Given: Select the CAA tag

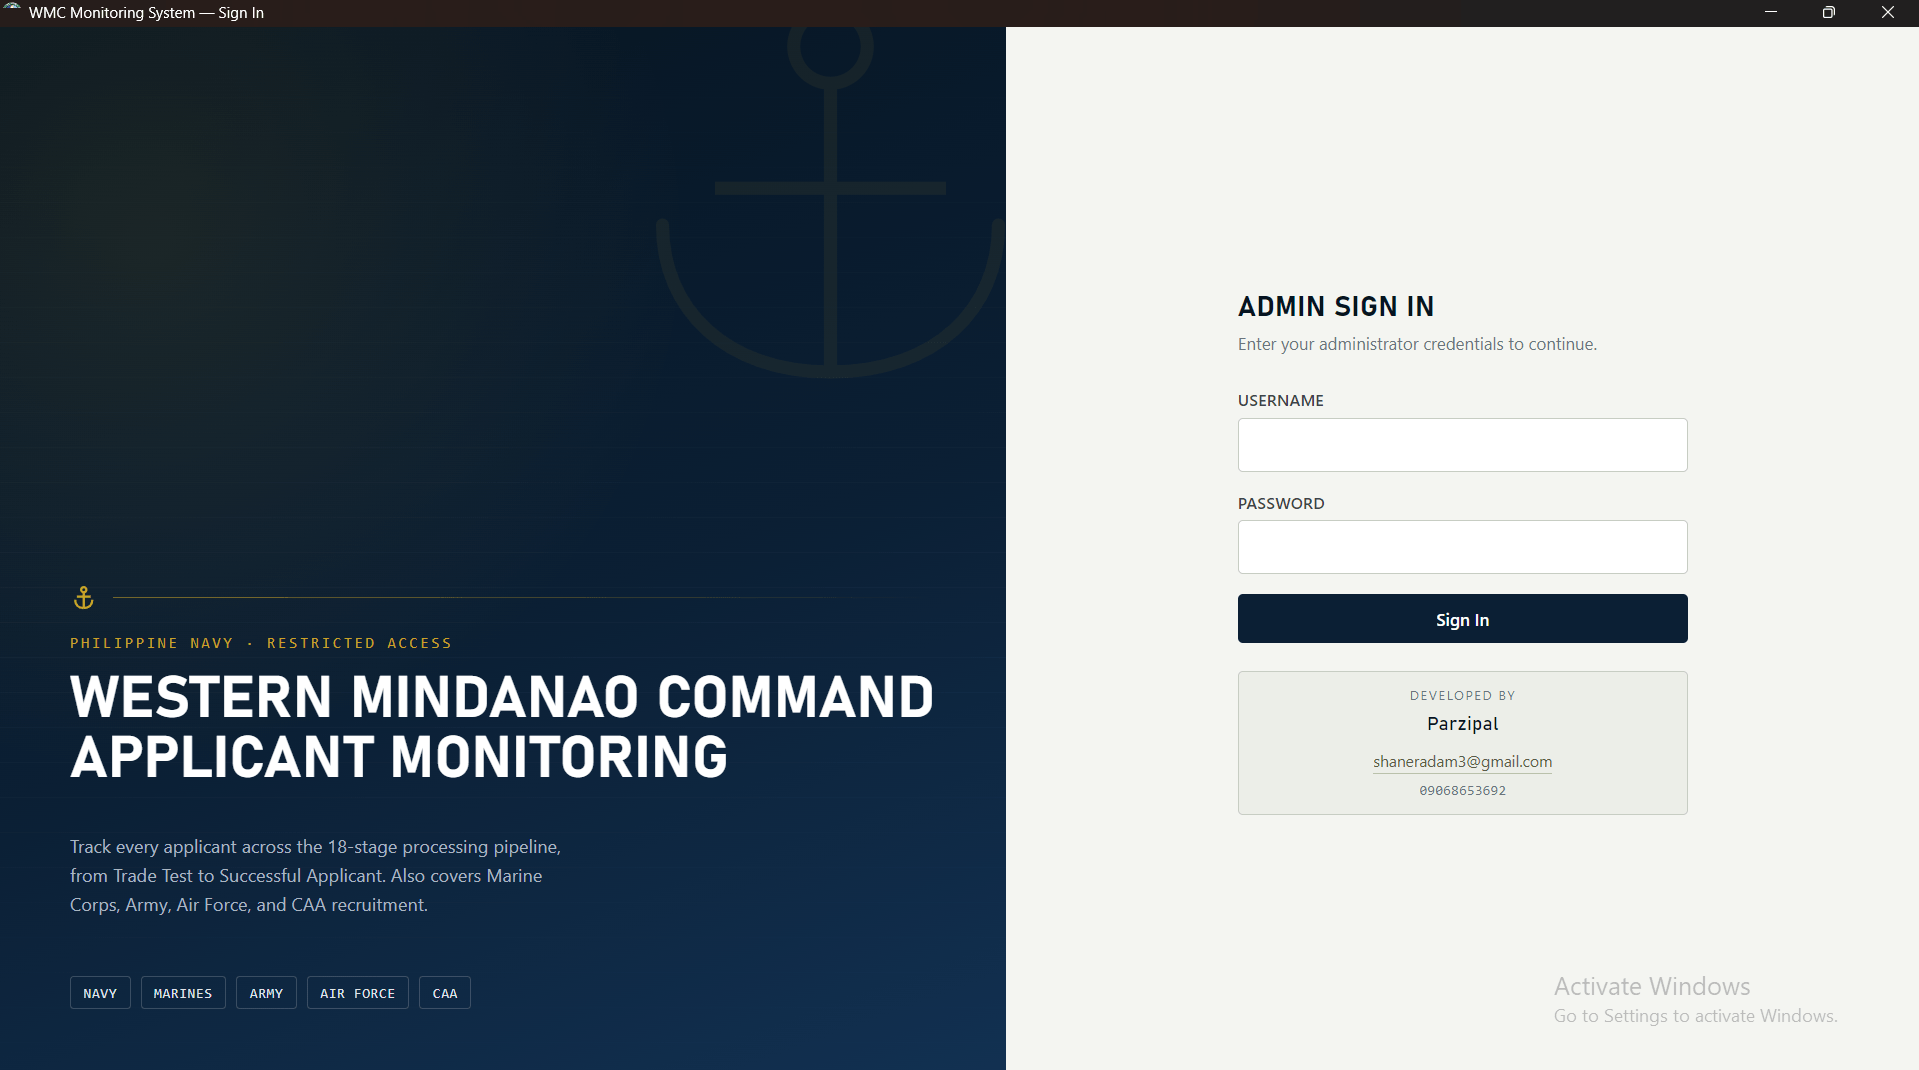Looking at the screenshot, I should point(445,993).
